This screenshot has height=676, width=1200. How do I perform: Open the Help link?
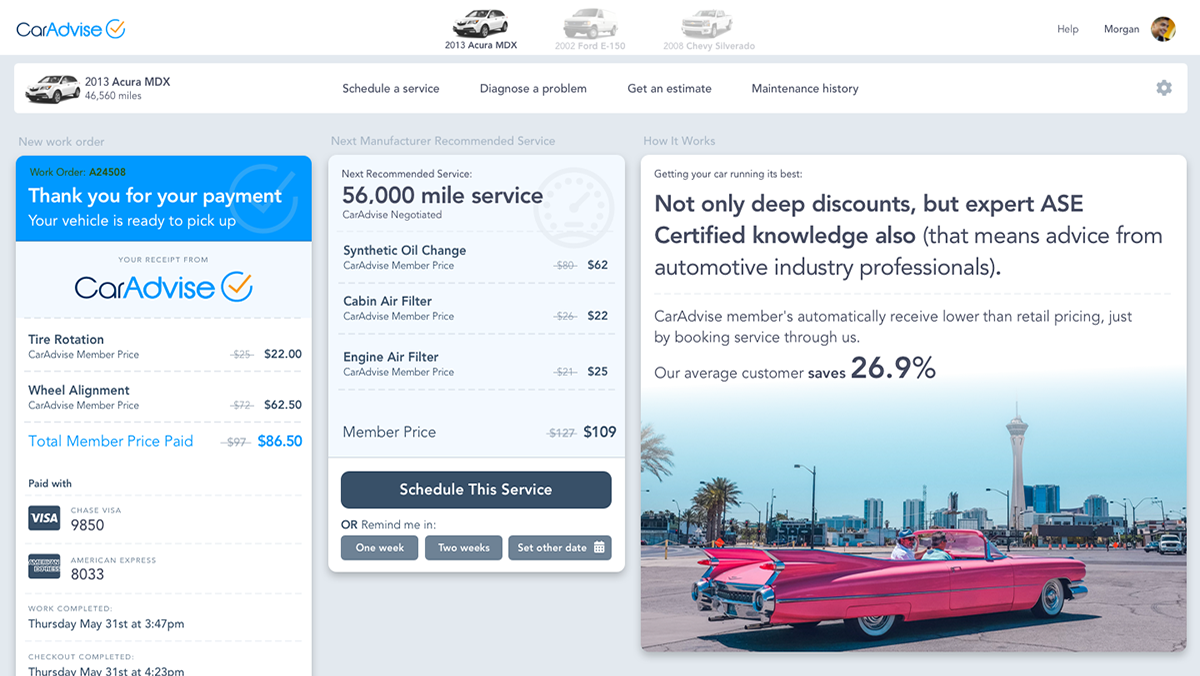pyautogui.click(x=1068, y=29)
